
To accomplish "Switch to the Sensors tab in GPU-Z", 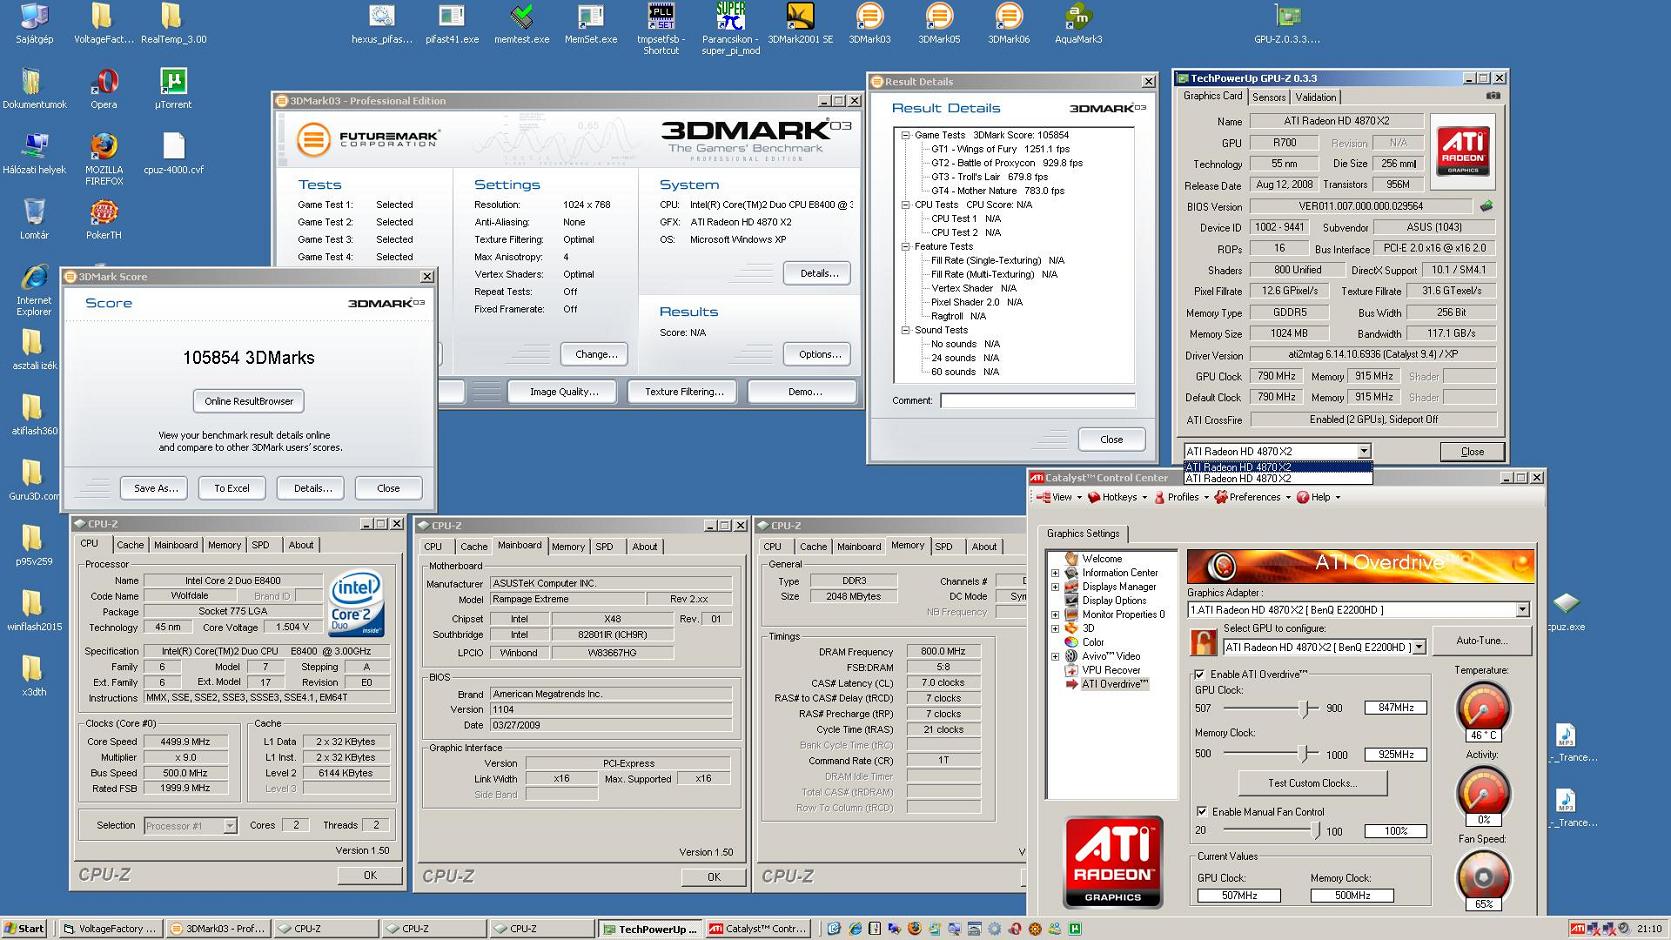I will tap(1268, 97).
